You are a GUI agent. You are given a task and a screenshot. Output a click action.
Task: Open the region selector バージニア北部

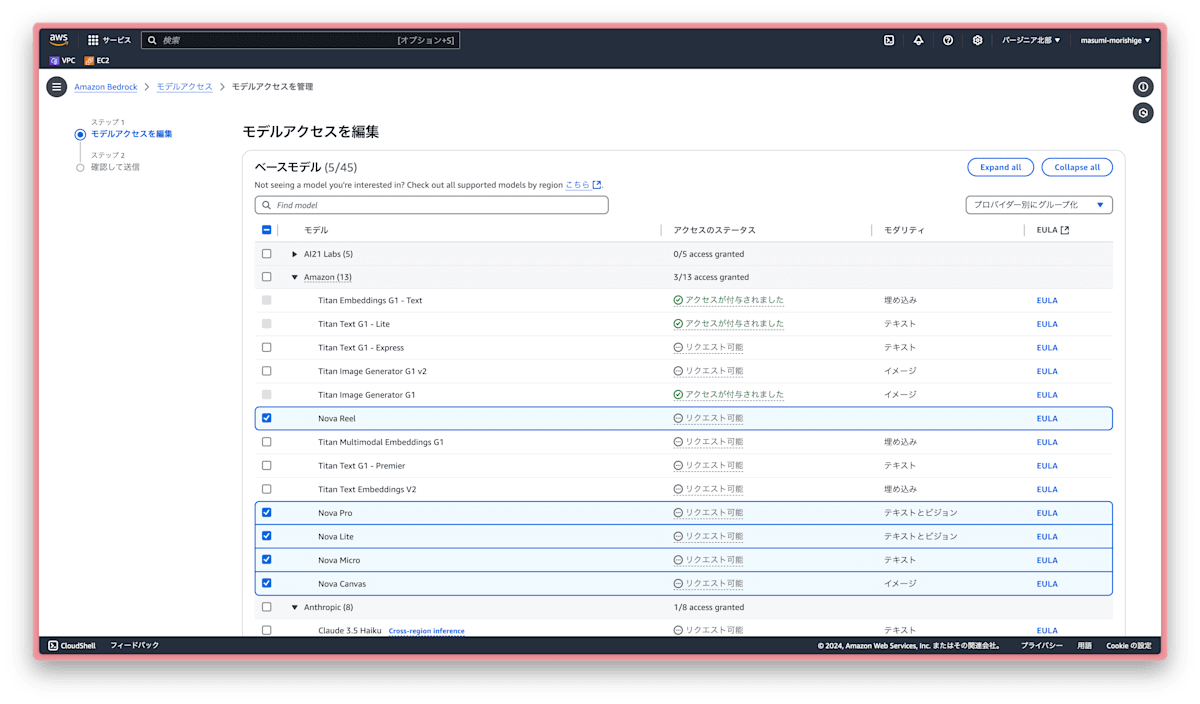pos(1031,40)
